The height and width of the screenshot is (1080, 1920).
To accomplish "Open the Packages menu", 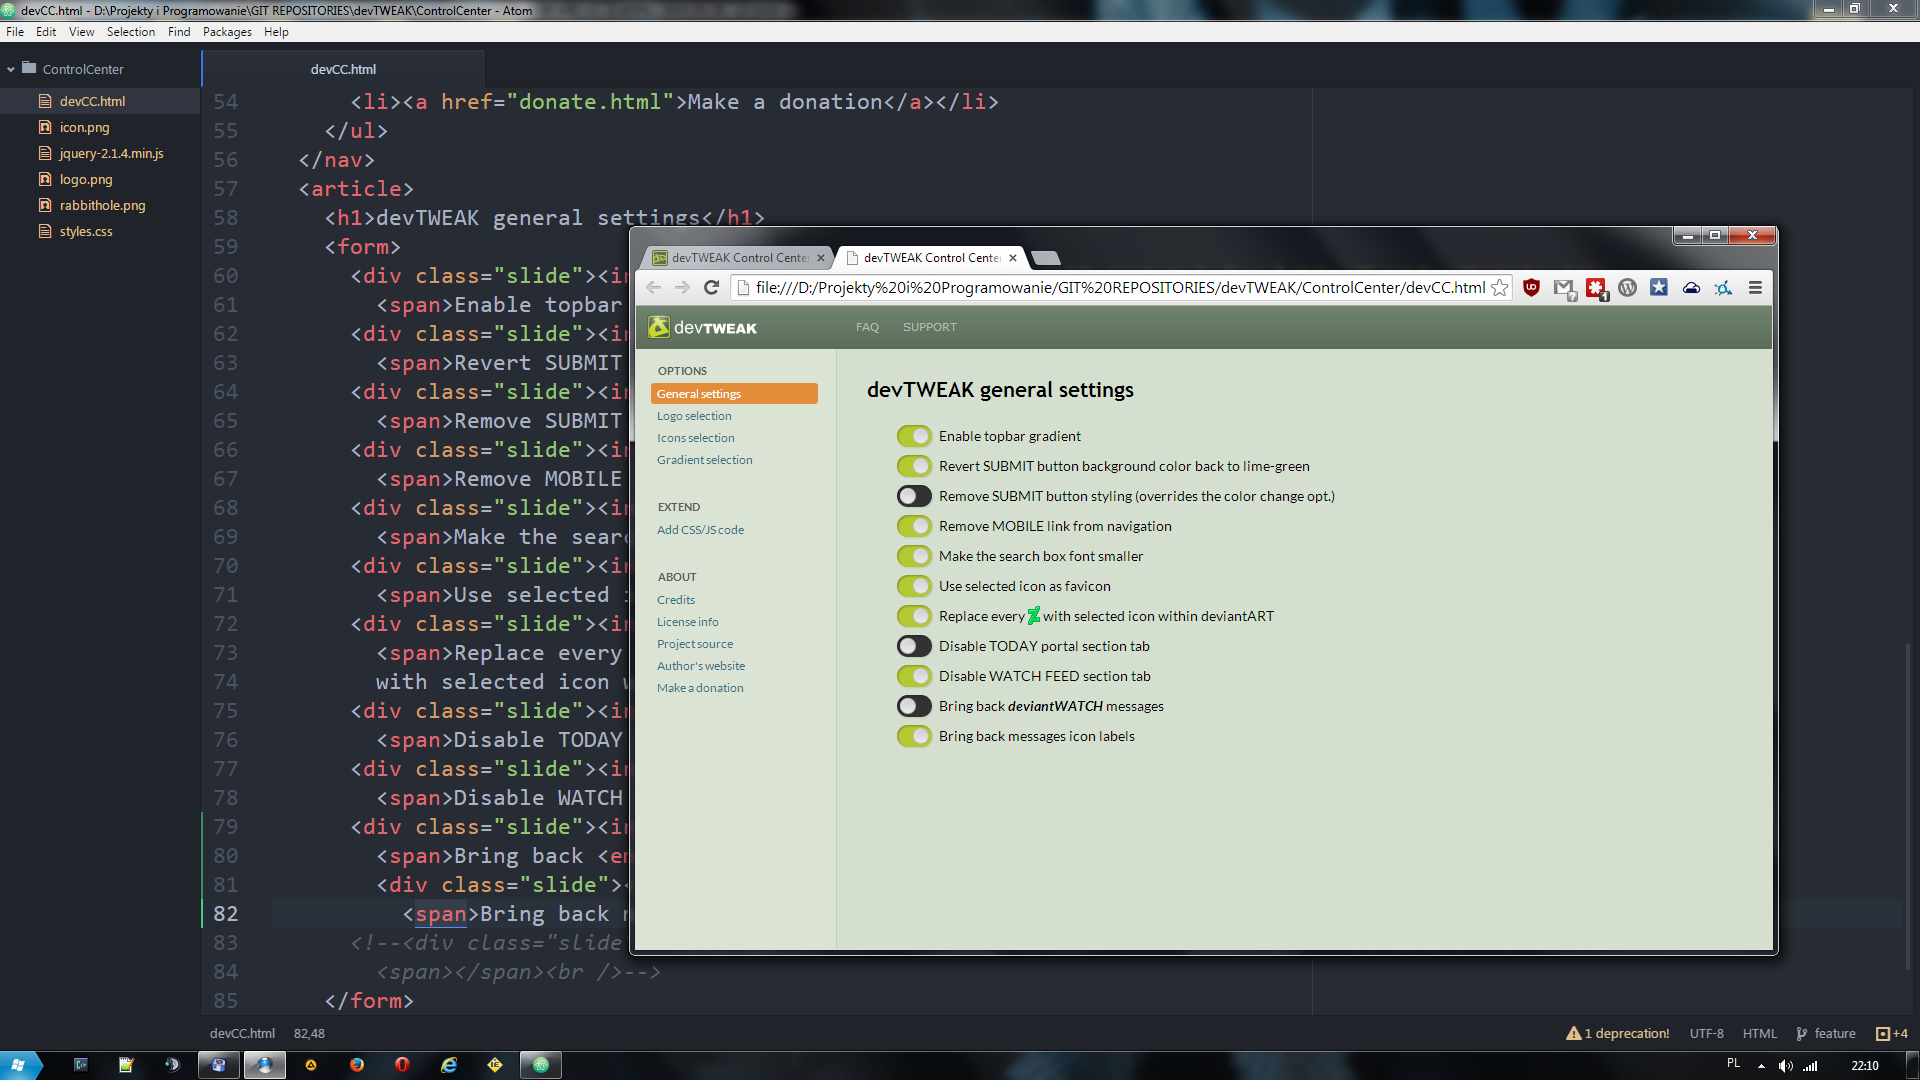I will click(x=227, y=32).
